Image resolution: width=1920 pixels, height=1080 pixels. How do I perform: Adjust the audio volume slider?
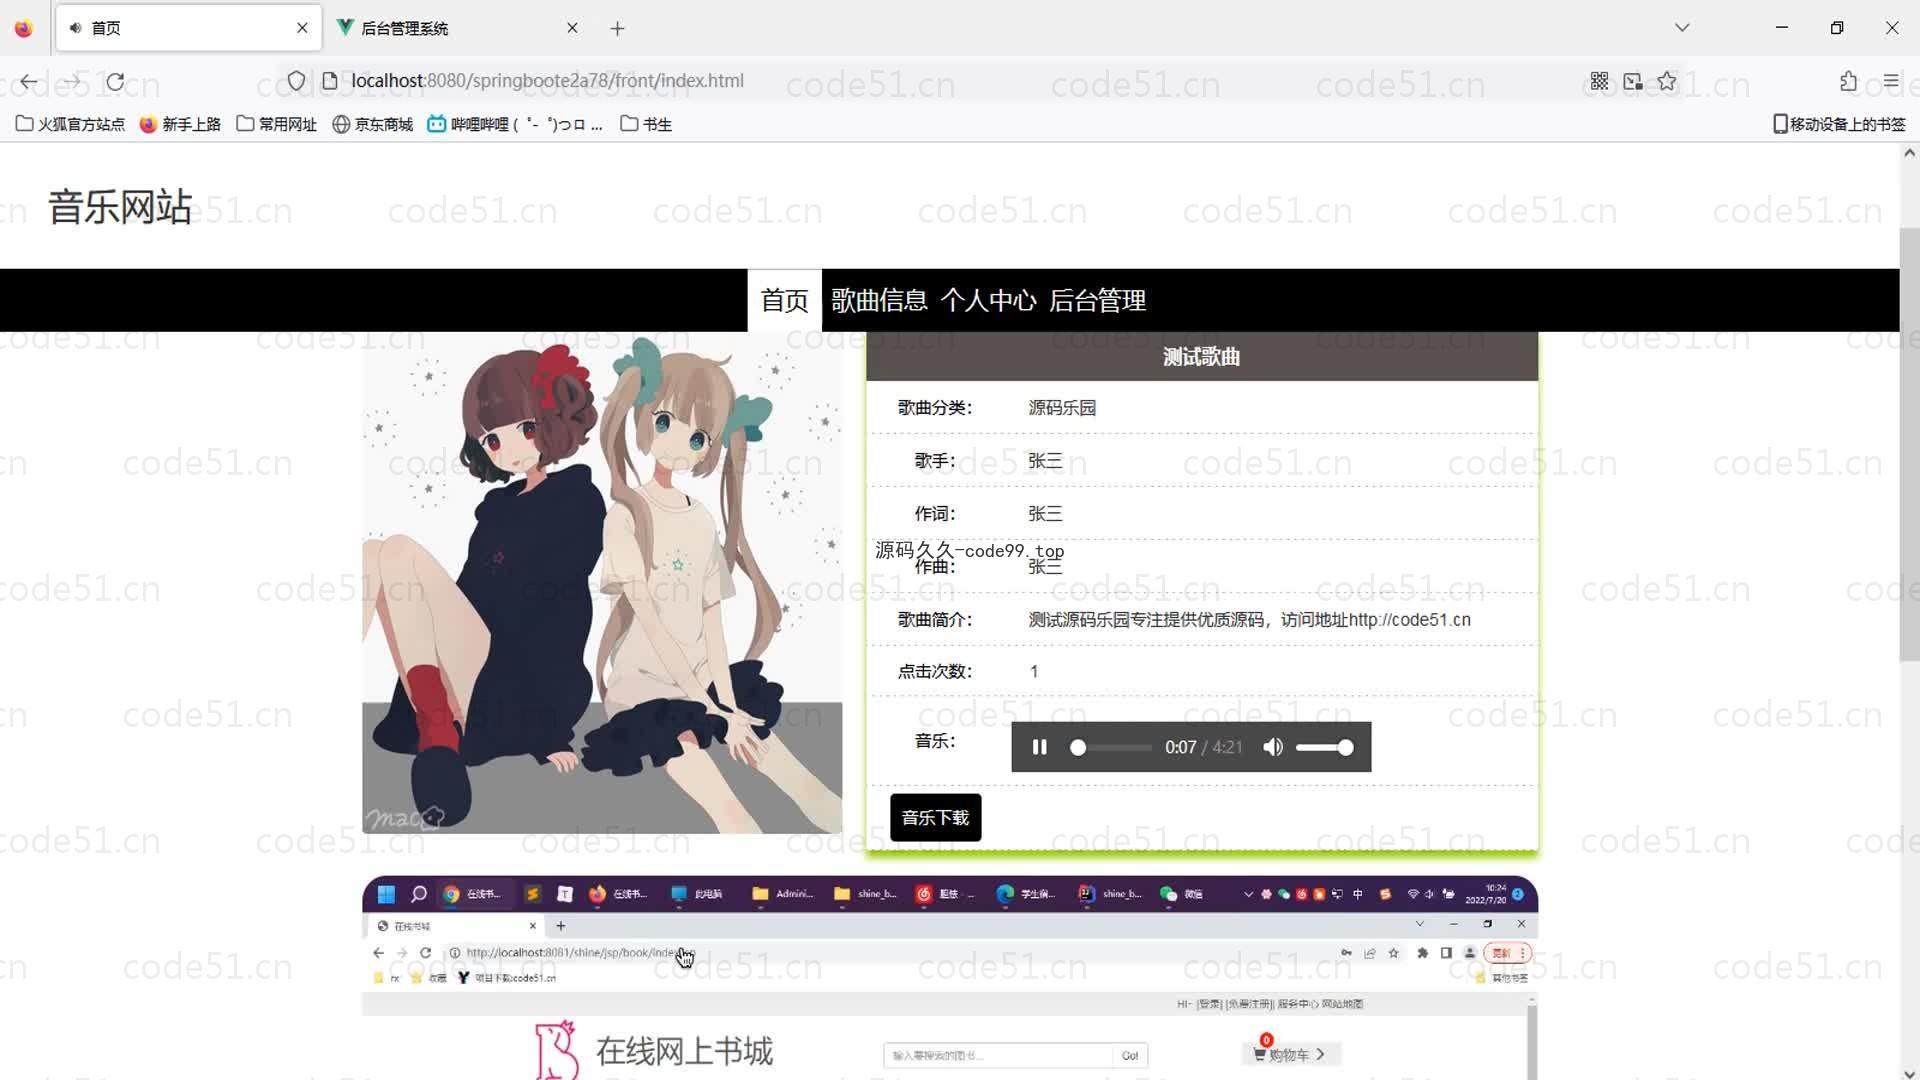coord(1324,747)
